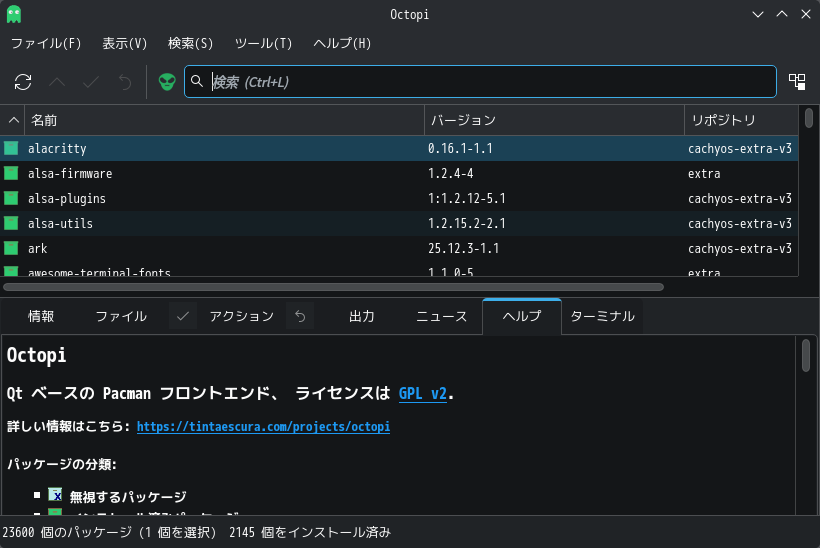This screenshot has height=548, width=820.
Task: Close the Octopi window
Action: click(x=806, y=14)
